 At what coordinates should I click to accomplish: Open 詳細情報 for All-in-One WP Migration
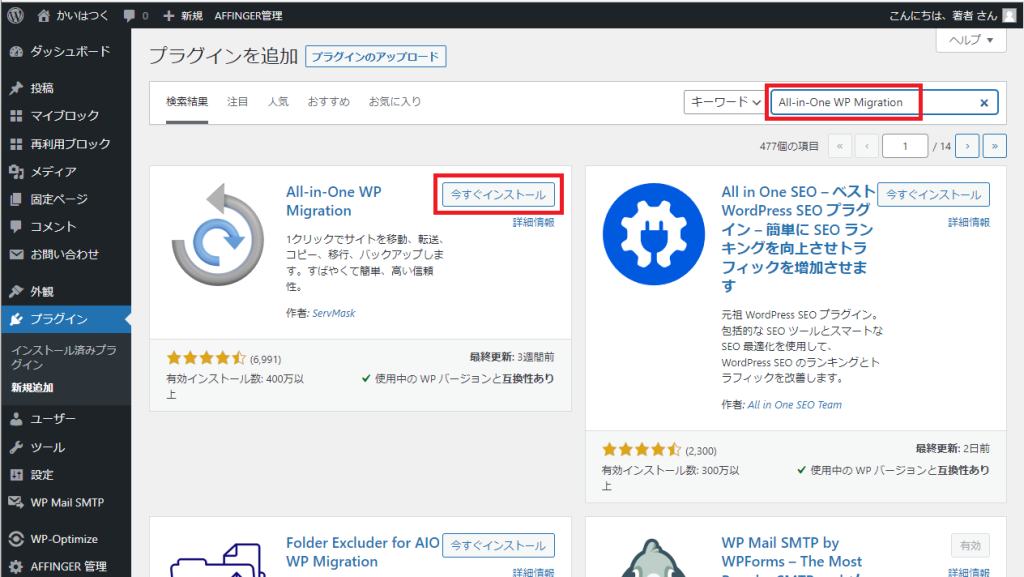[534, 223]
